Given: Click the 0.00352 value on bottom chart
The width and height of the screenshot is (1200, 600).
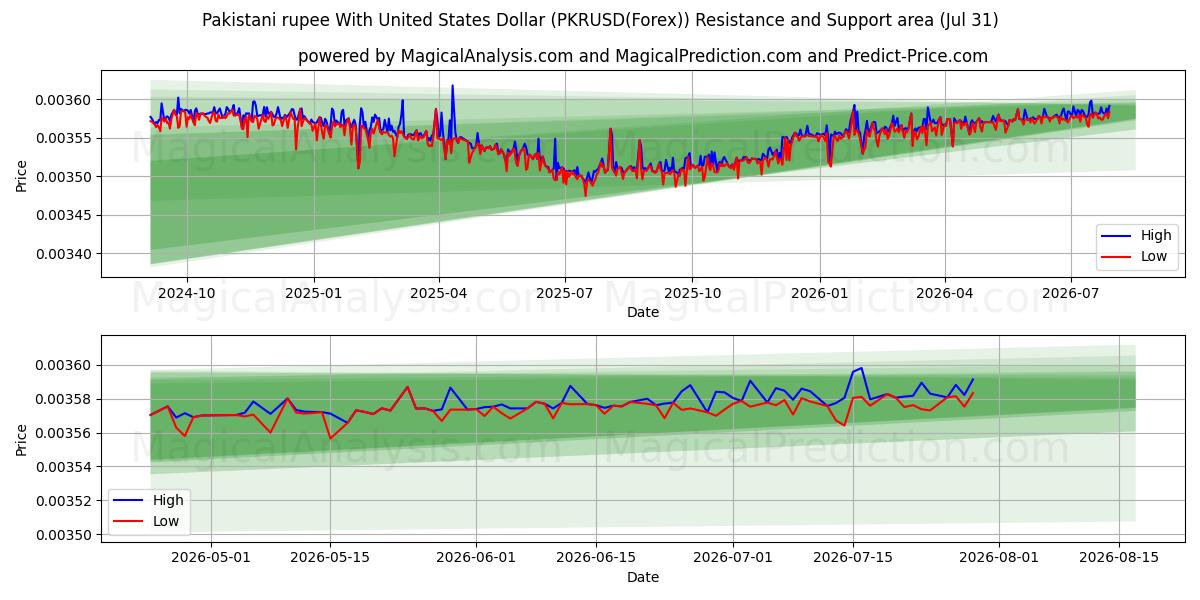Looking at the screenshot, I should [x=65, y=501].
